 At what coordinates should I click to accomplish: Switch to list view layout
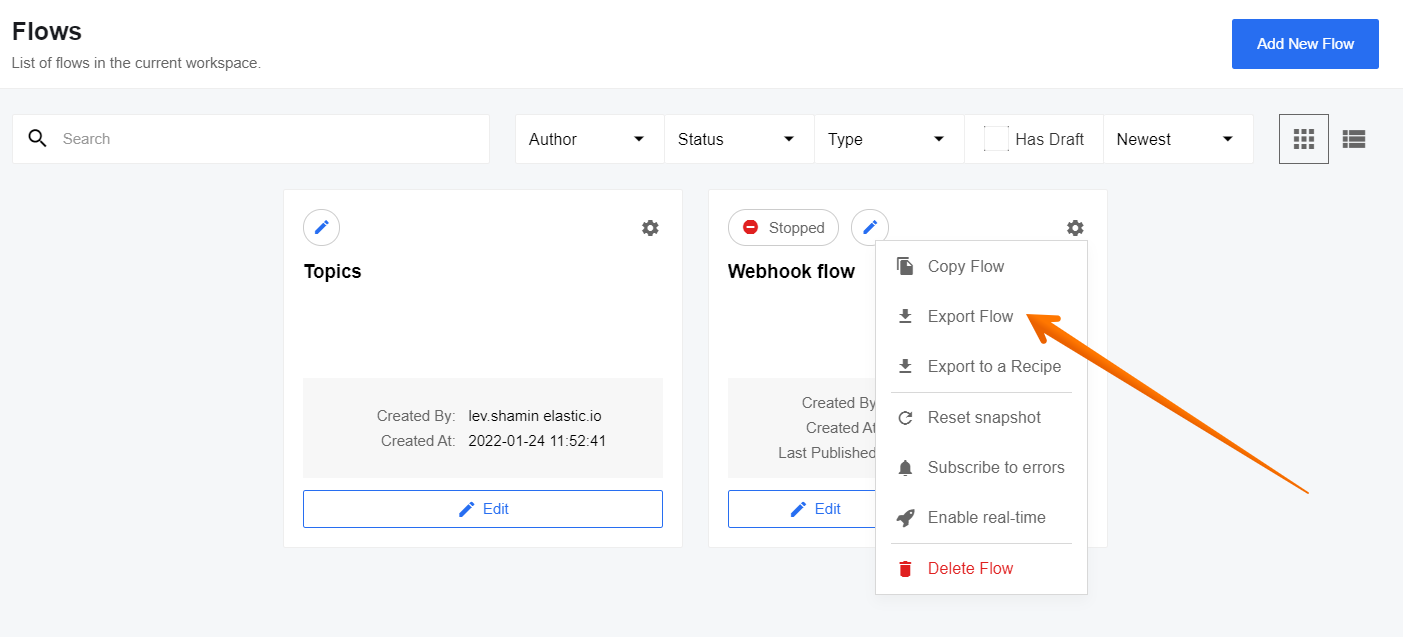[1354, 139]
